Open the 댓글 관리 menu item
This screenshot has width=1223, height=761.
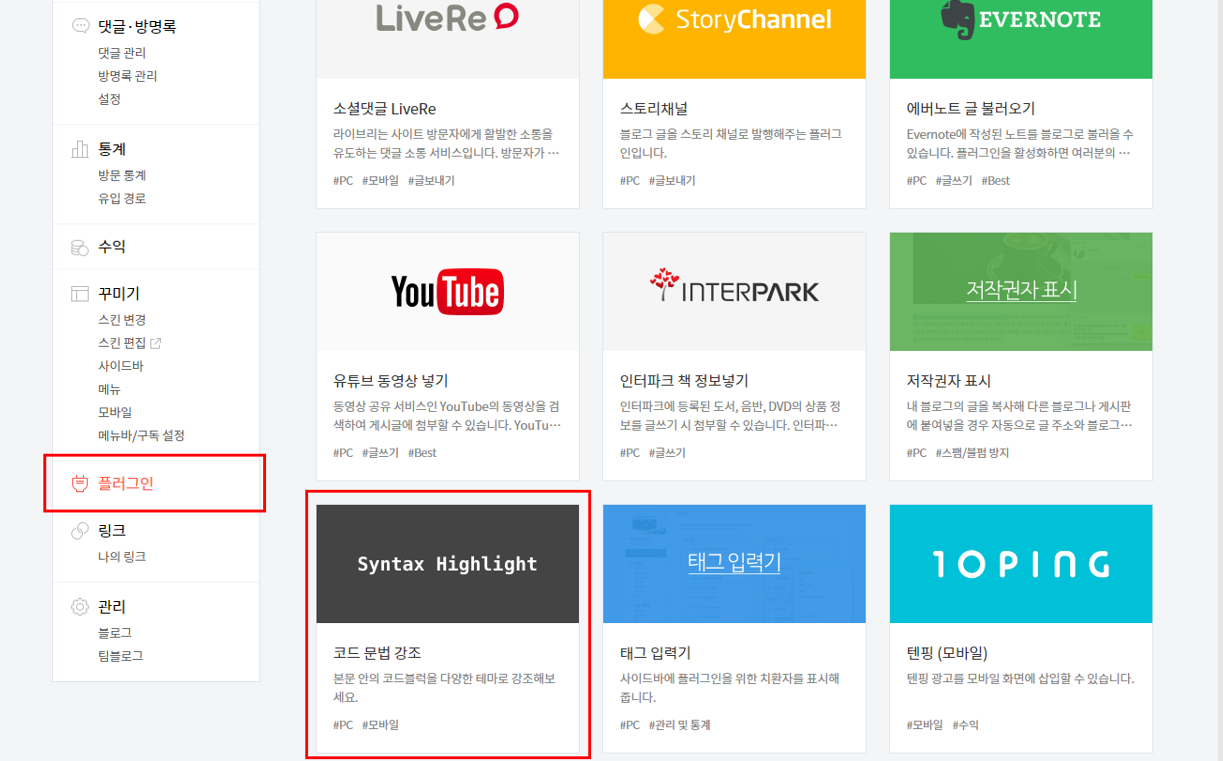(x=122, y=52)
